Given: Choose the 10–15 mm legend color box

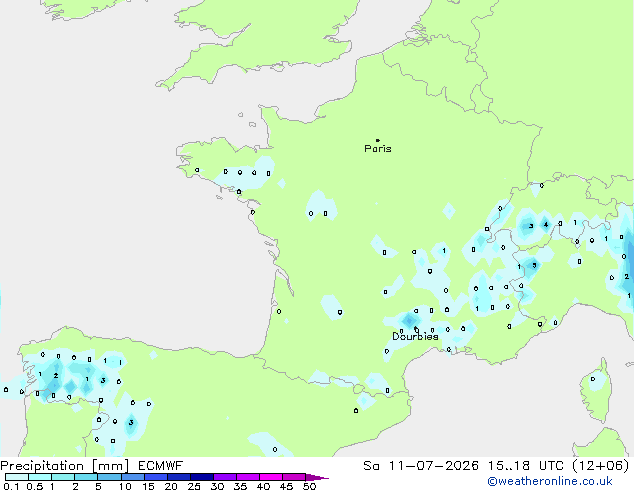Looking at the screenshot, I should [133, 477].
